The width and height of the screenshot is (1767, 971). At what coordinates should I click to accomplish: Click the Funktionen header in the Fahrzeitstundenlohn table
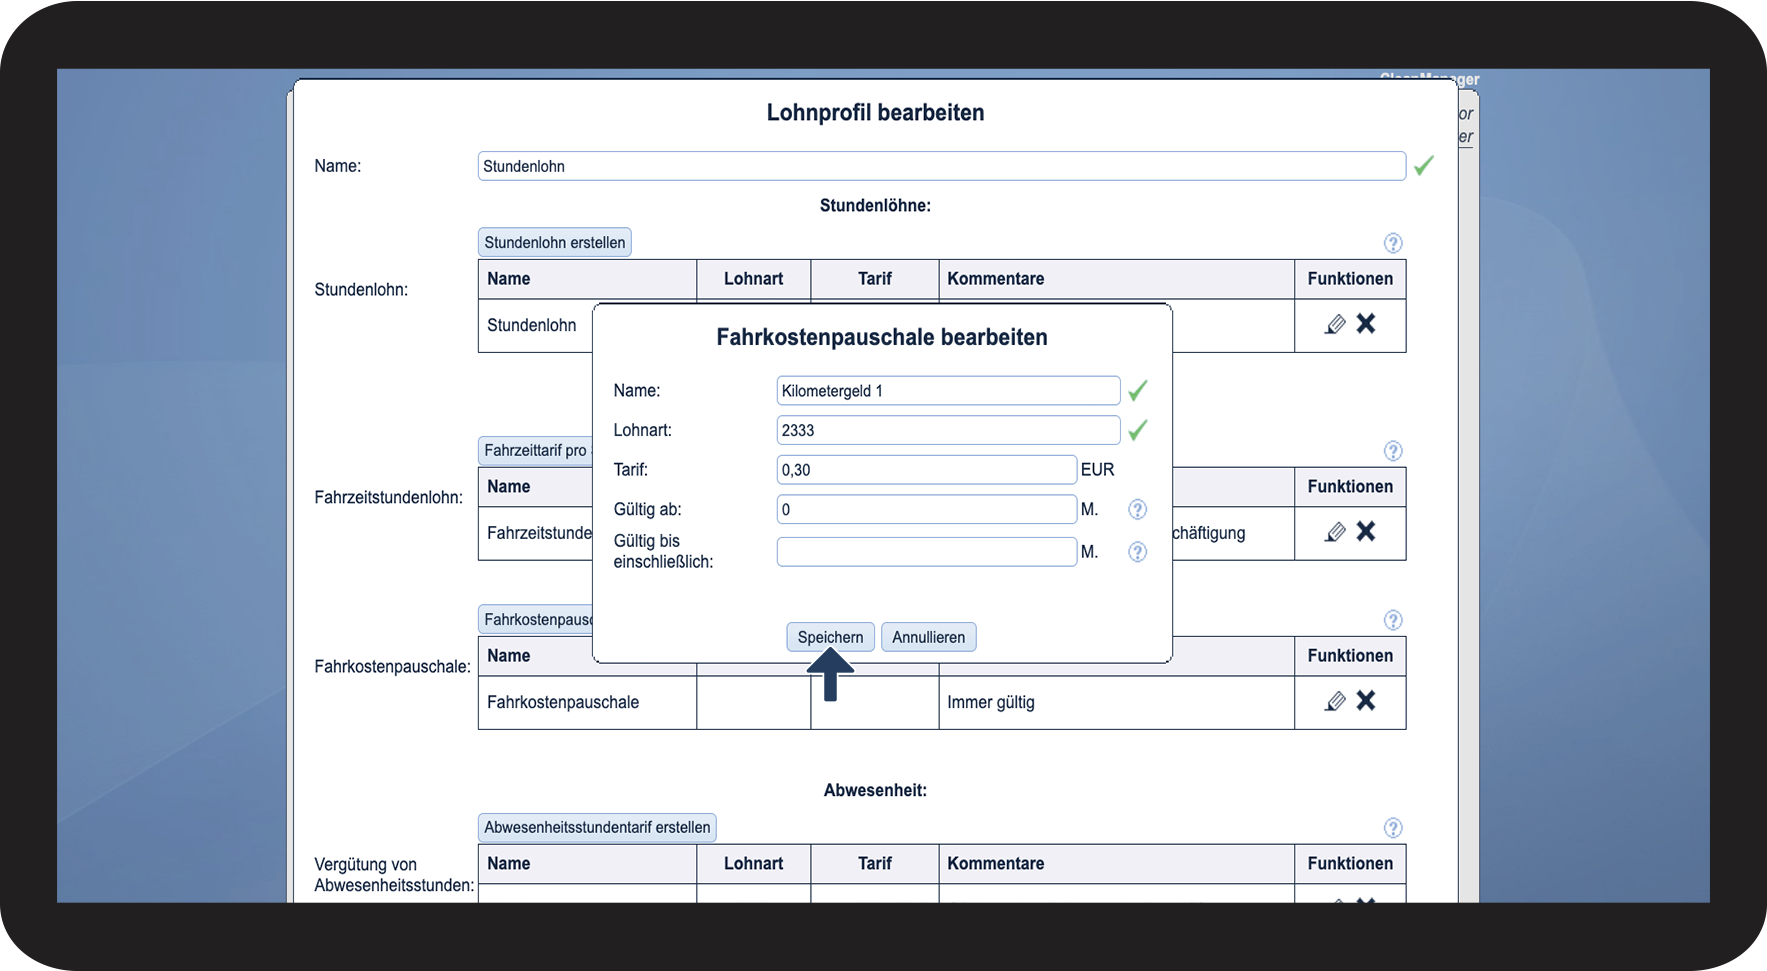tap(1350, 487)
